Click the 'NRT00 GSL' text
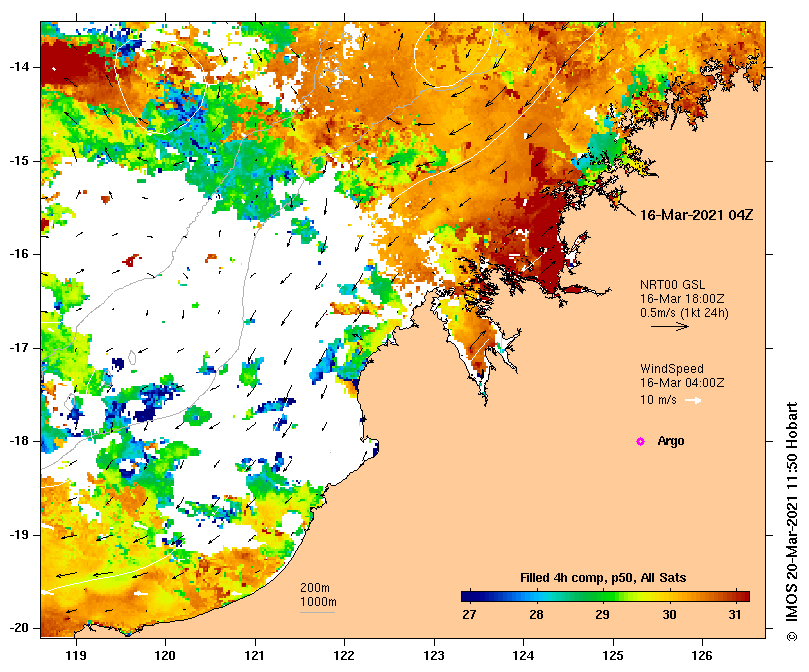 pos(672,285)
